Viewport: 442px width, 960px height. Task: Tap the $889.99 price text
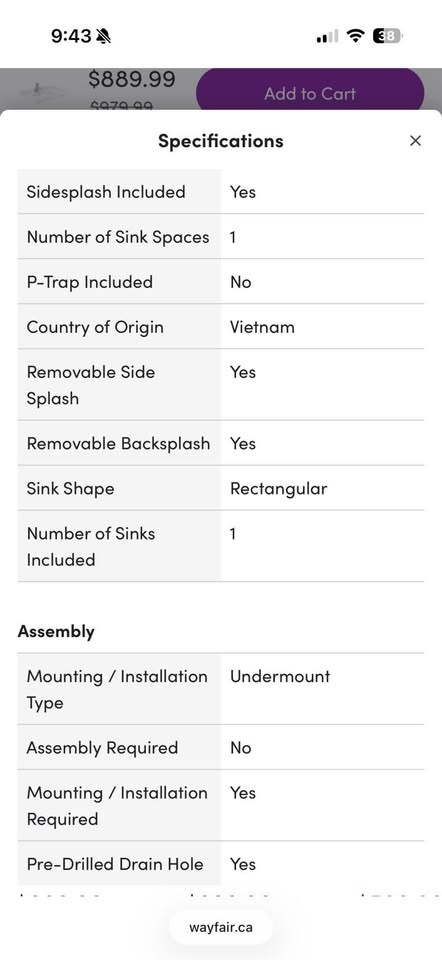click(132, 79)
